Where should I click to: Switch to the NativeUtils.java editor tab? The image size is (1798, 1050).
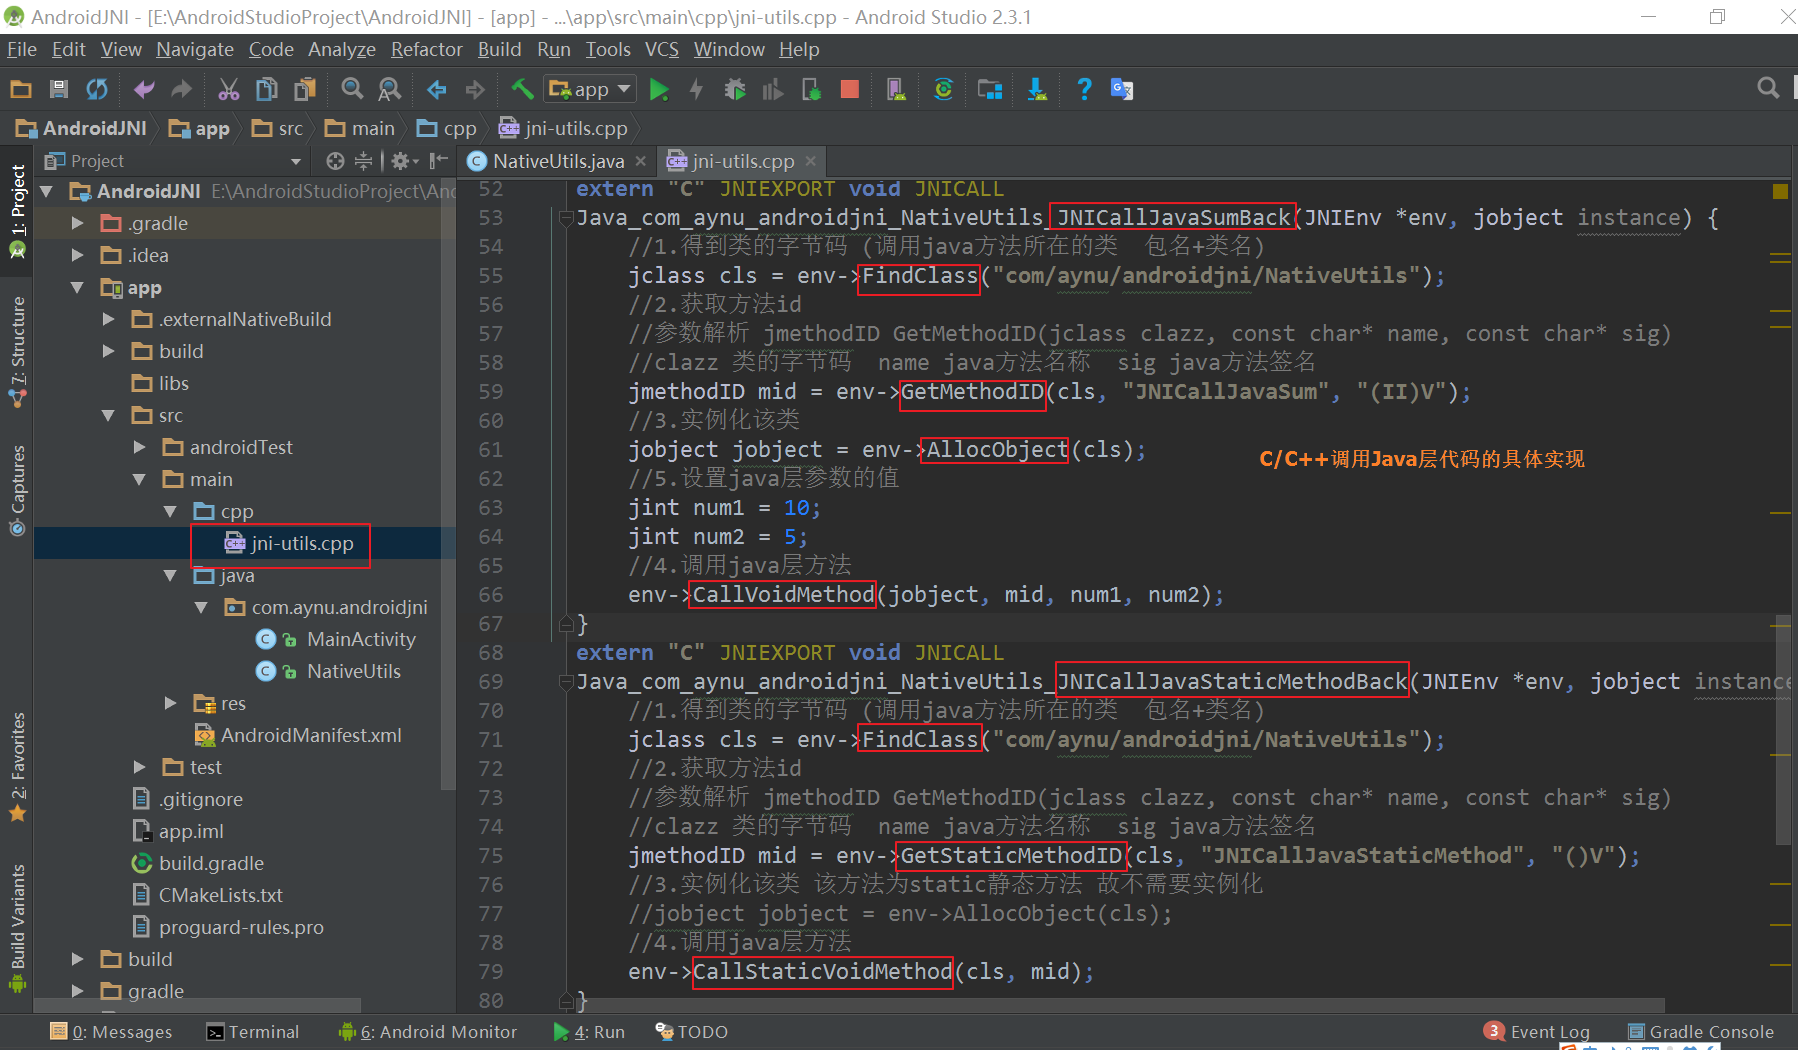tap(557, 161)
